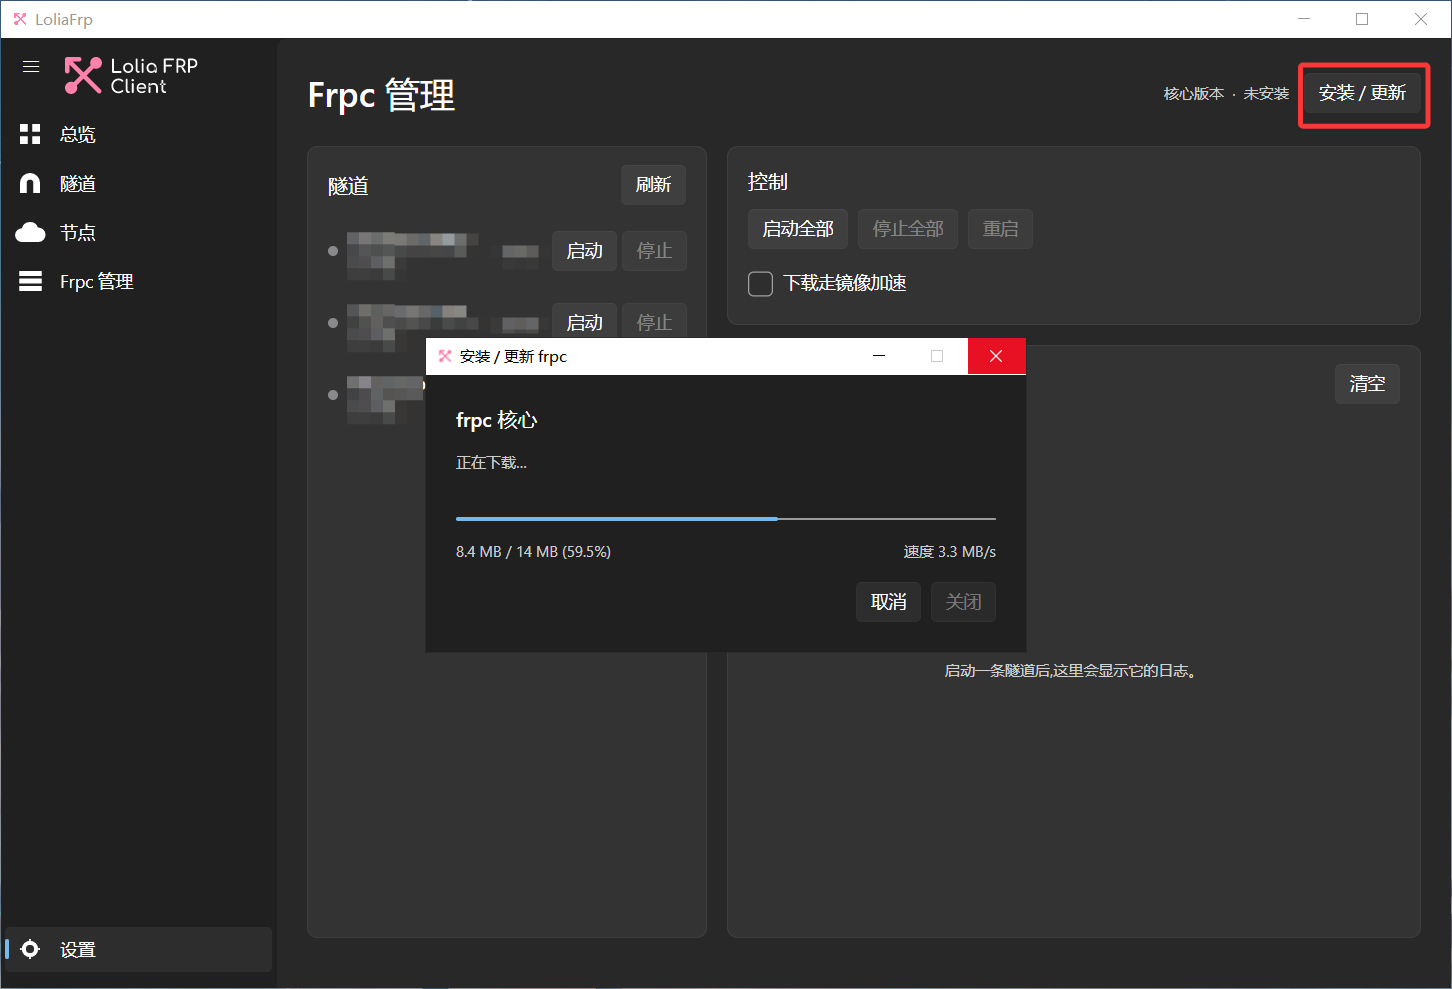Screen dimensions: 1452x989
Task: Clear the log with 清空
Action: click(1367, 384)
